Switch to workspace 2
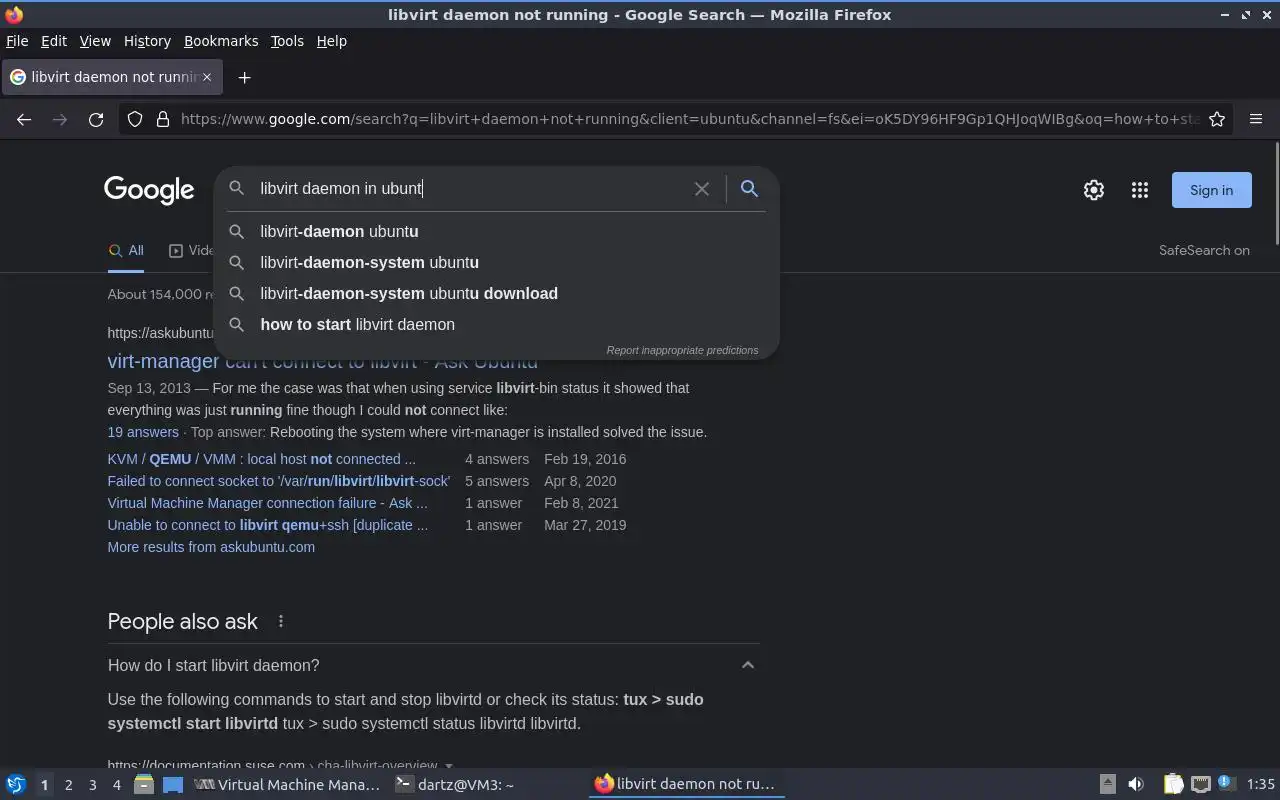Screen dimensions: 1280x800 click(x=68, y=785)
